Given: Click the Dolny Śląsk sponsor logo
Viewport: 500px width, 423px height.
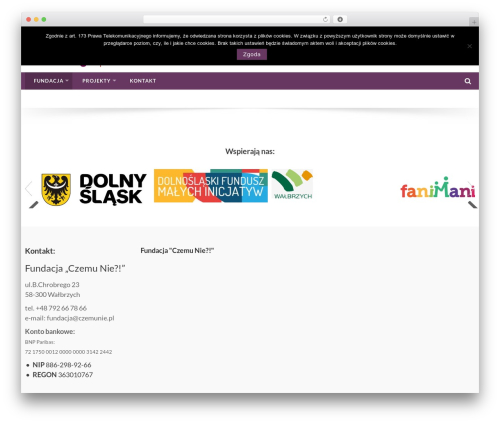Looking at the screenshot, I should coord(94,189).
